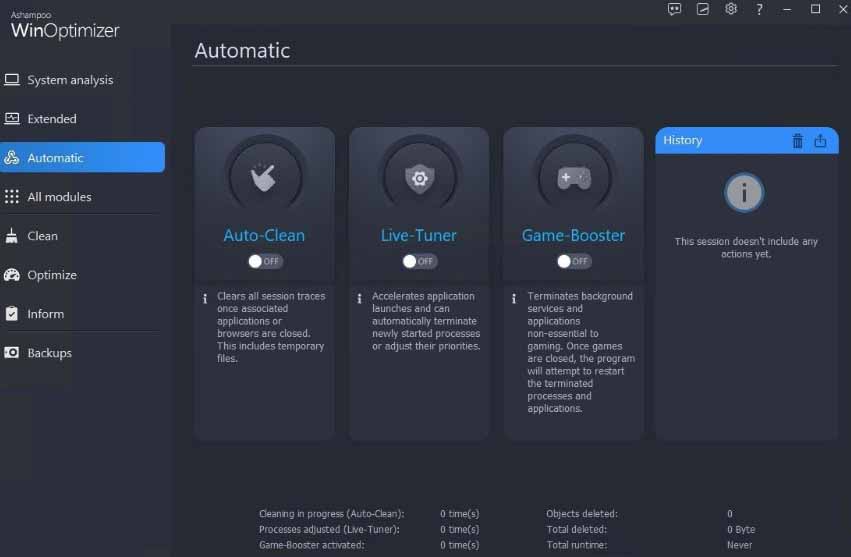Export history with the share icon
The height and width of the screenshot is (557, 851).
pyautogui.click(x=820, y=141)
